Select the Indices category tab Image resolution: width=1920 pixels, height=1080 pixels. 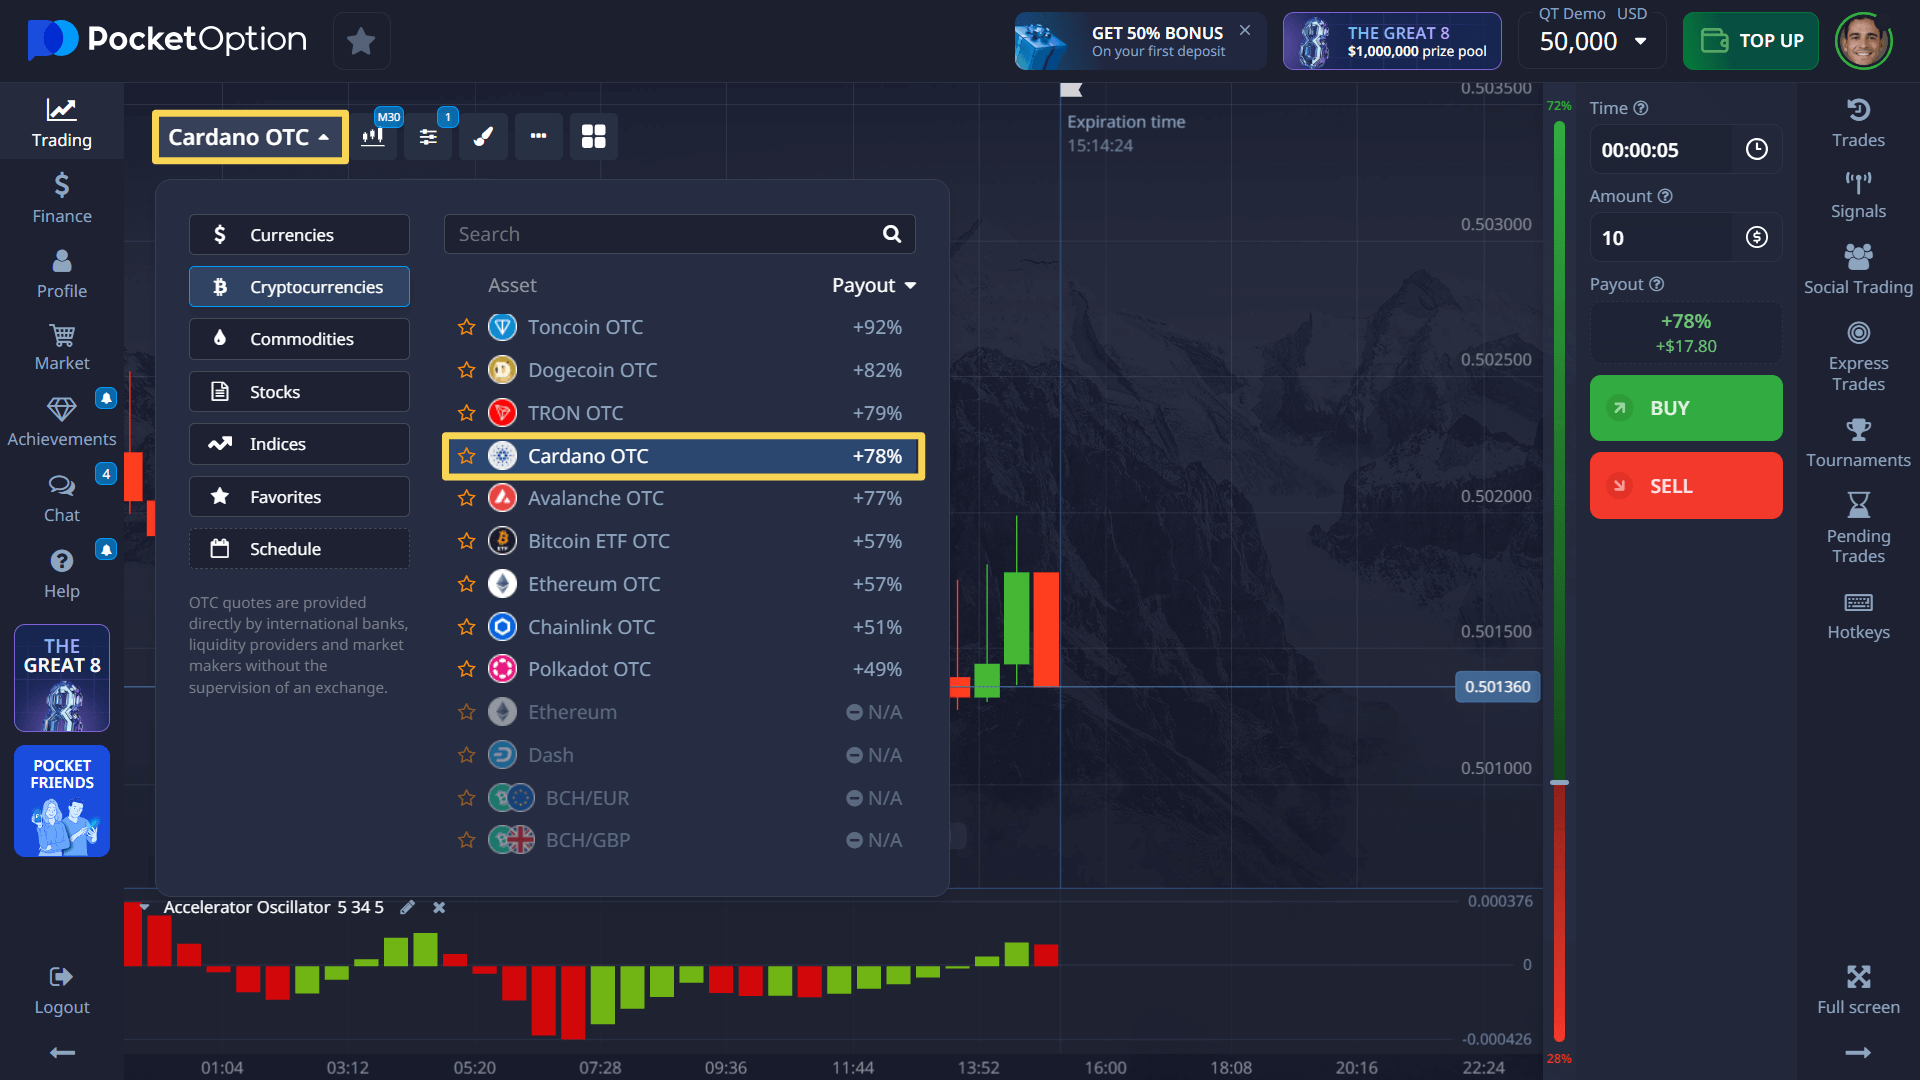pos(299,444)
